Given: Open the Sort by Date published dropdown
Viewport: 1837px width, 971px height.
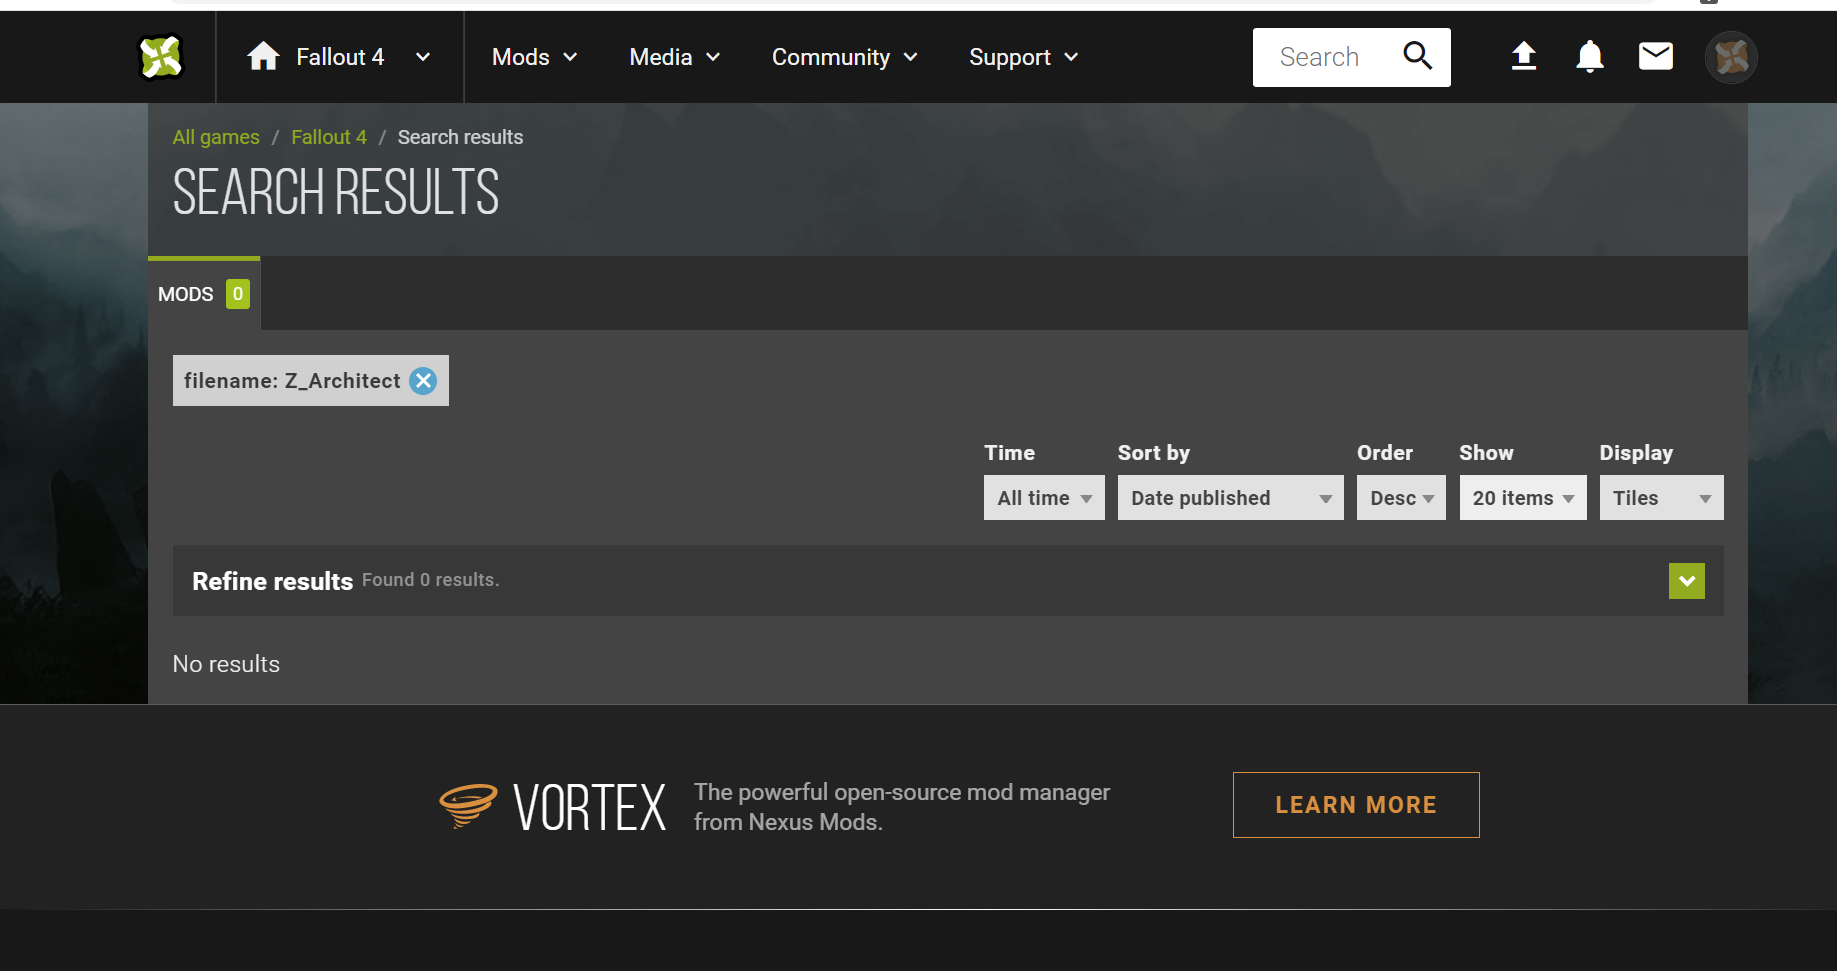Looking at the screenshot, I should point(1231,498).
